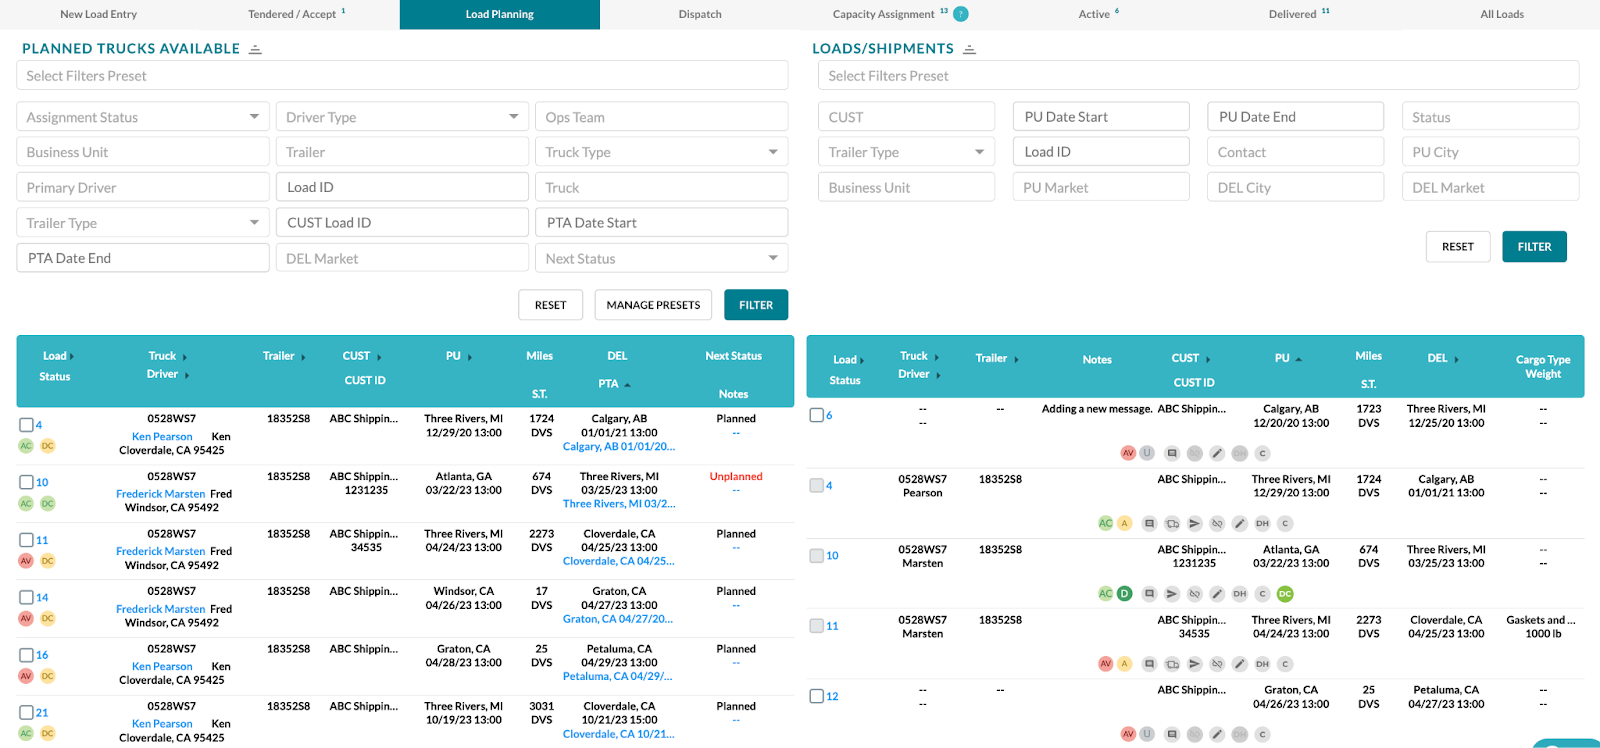Click the red AV badge for load 11 in Planned Trucks
This screenshot has width=1600, height=748.
[26, 561]
